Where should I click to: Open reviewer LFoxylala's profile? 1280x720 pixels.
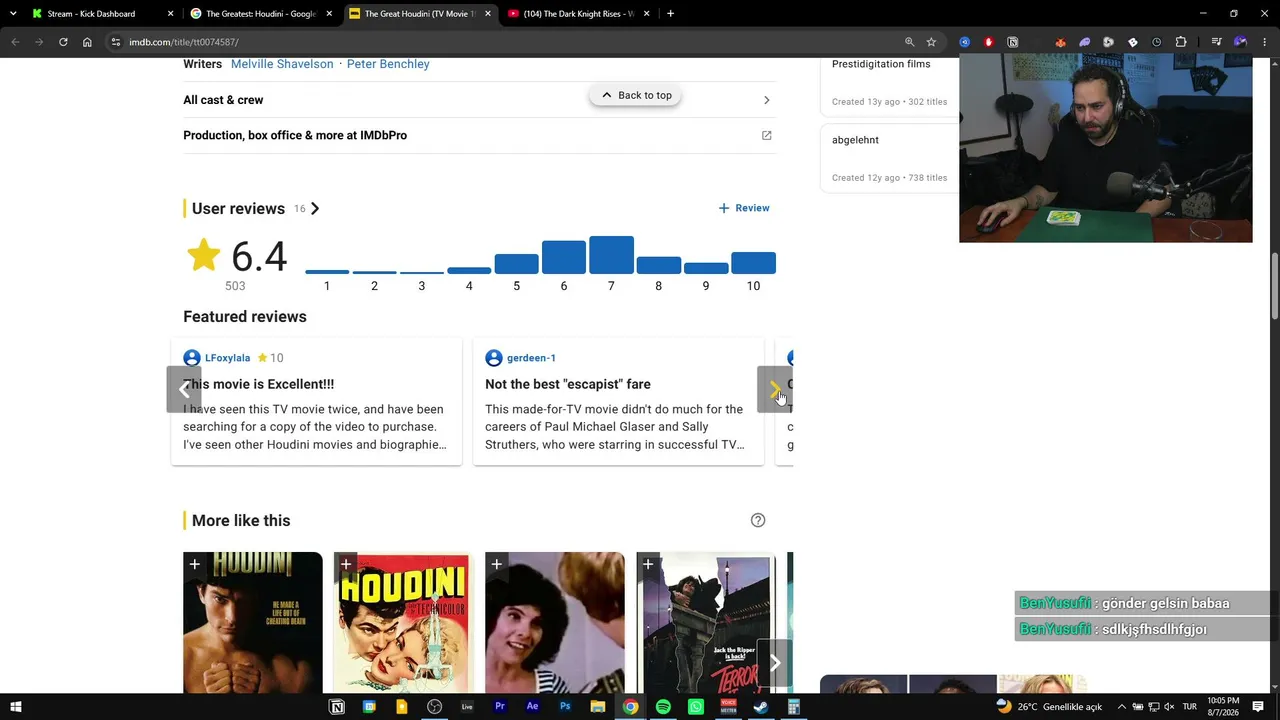227,358
